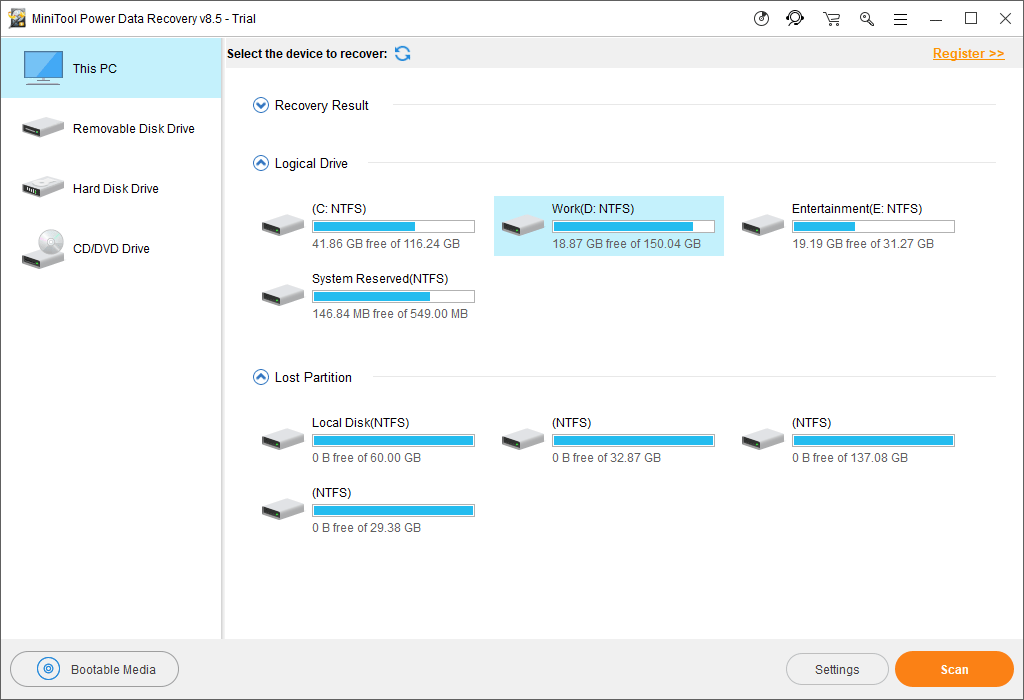The height and width of the screenshot is (700, 1024).
Task: Click the Local Disk 60.00 GB usage bar
Action: pos(394,441)
